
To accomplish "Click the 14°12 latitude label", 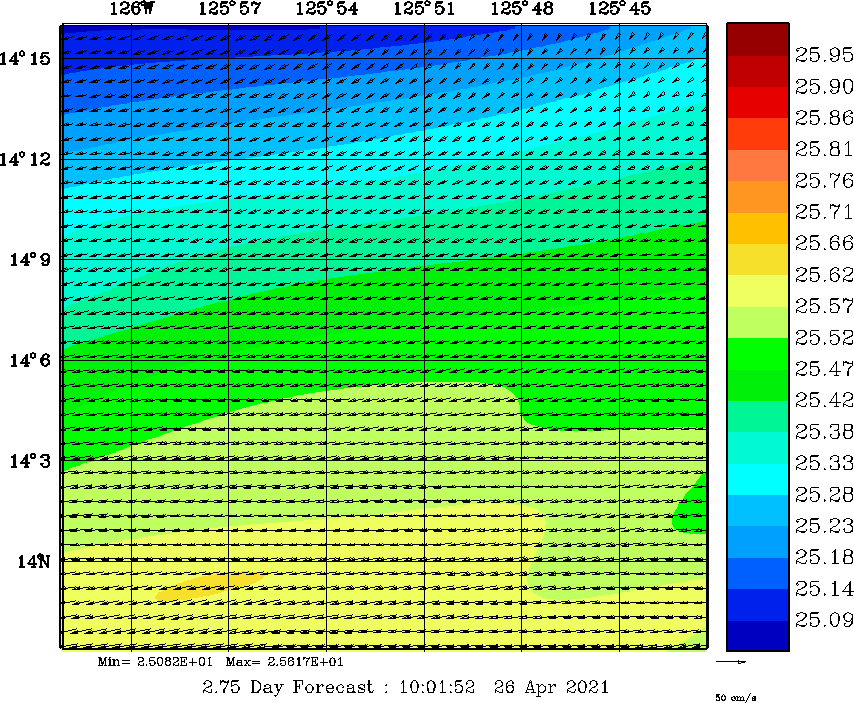I will 25,159.
